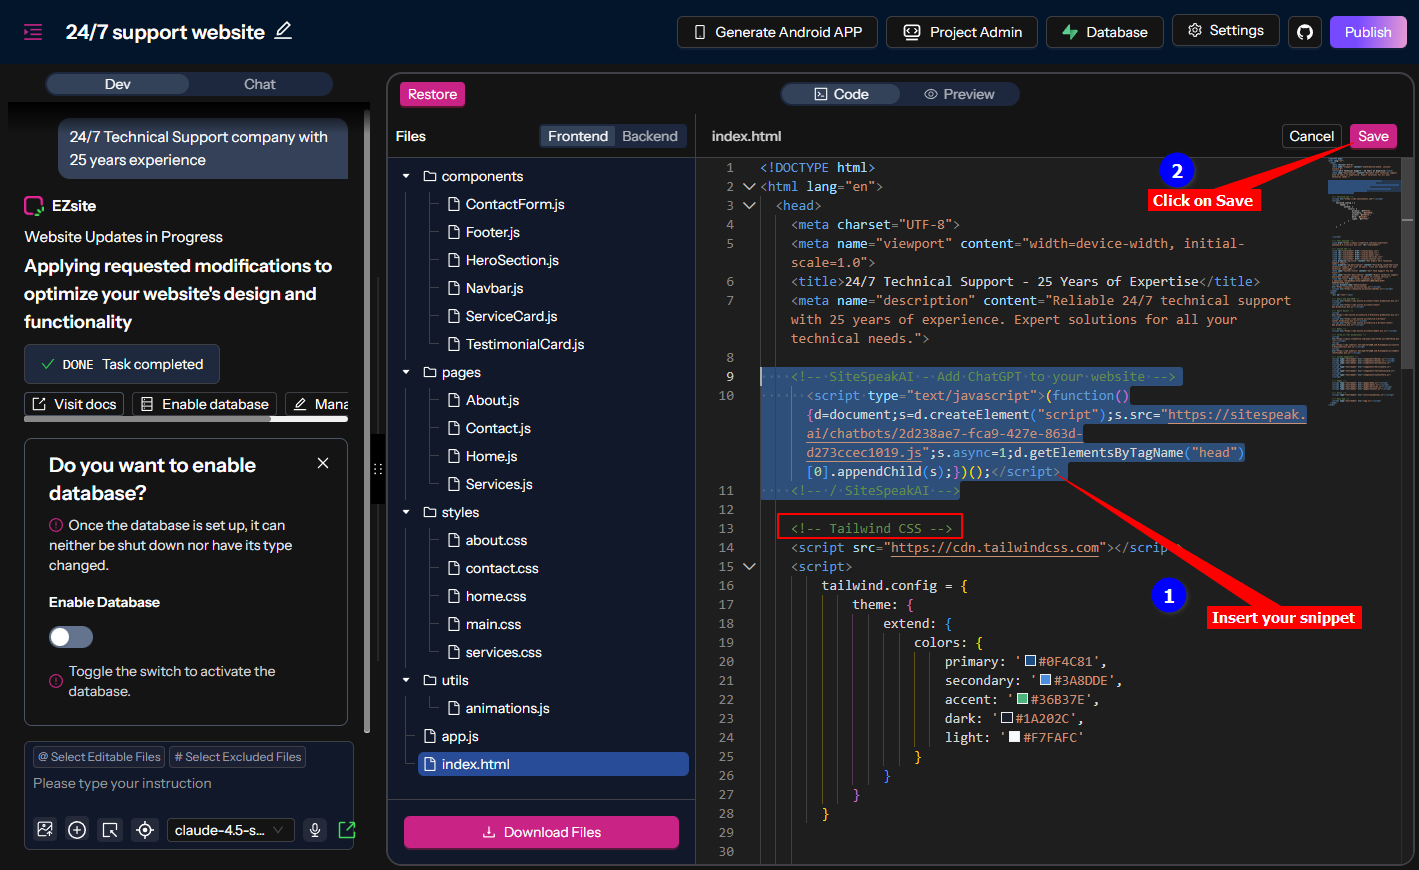Fold the head tag on line 3
1419x870 pixels.
tap(749, 205)
